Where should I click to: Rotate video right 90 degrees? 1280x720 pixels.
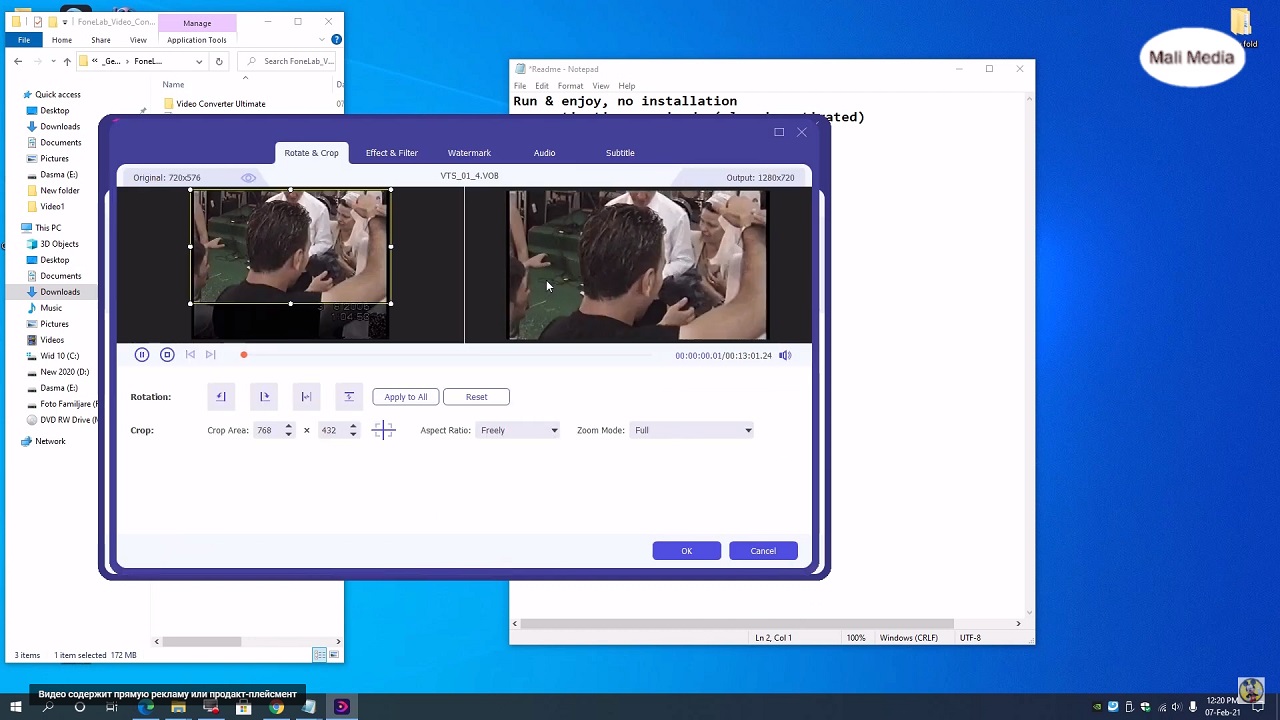coord(264,397)
